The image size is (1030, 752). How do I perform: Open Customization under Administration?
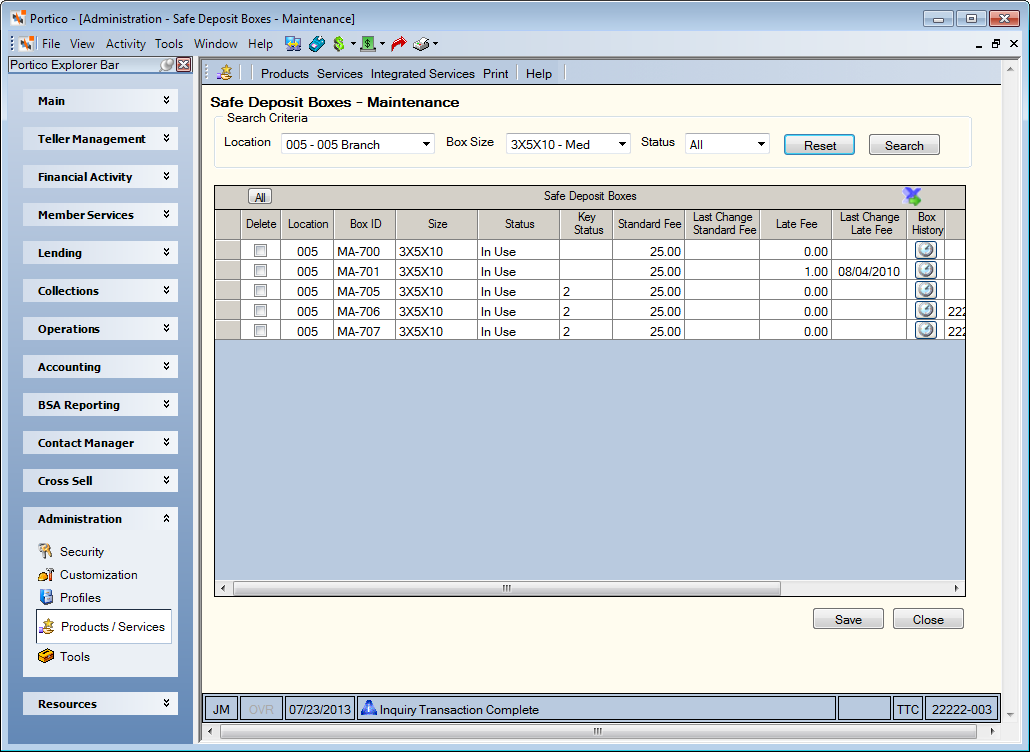pos(88,575)
